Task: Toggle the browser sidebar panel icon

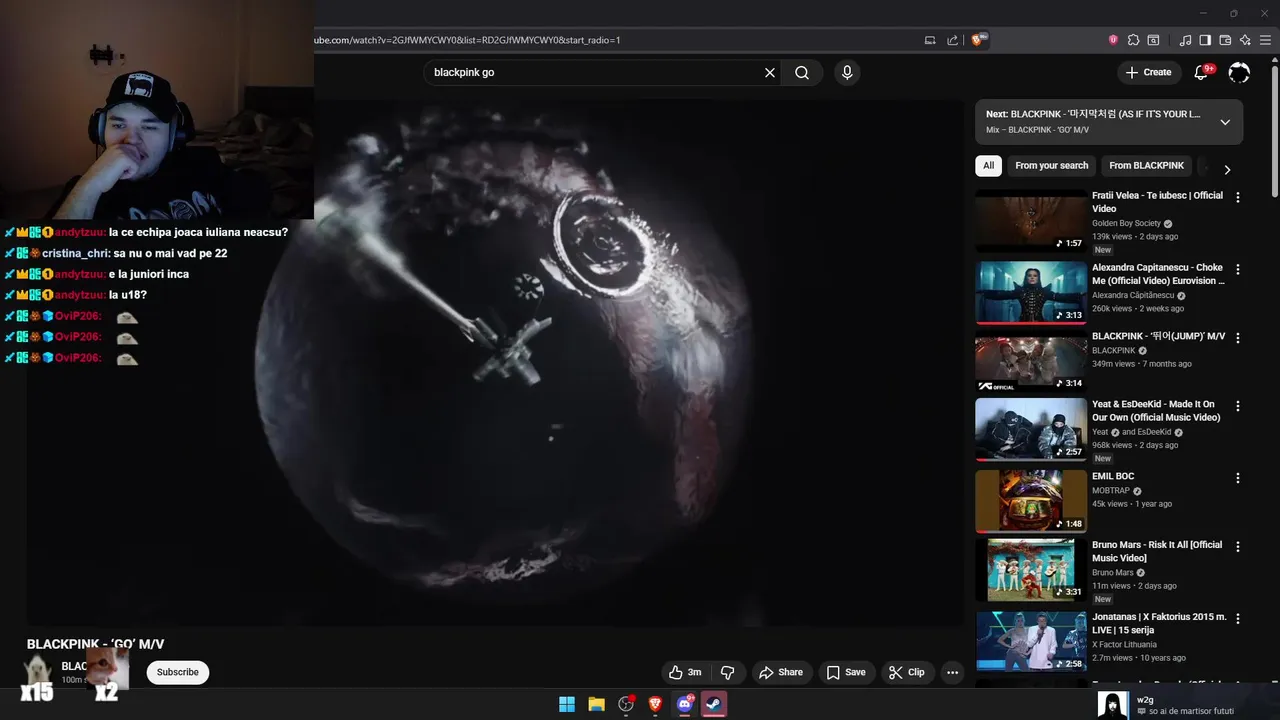Action: coord(1205,40)
